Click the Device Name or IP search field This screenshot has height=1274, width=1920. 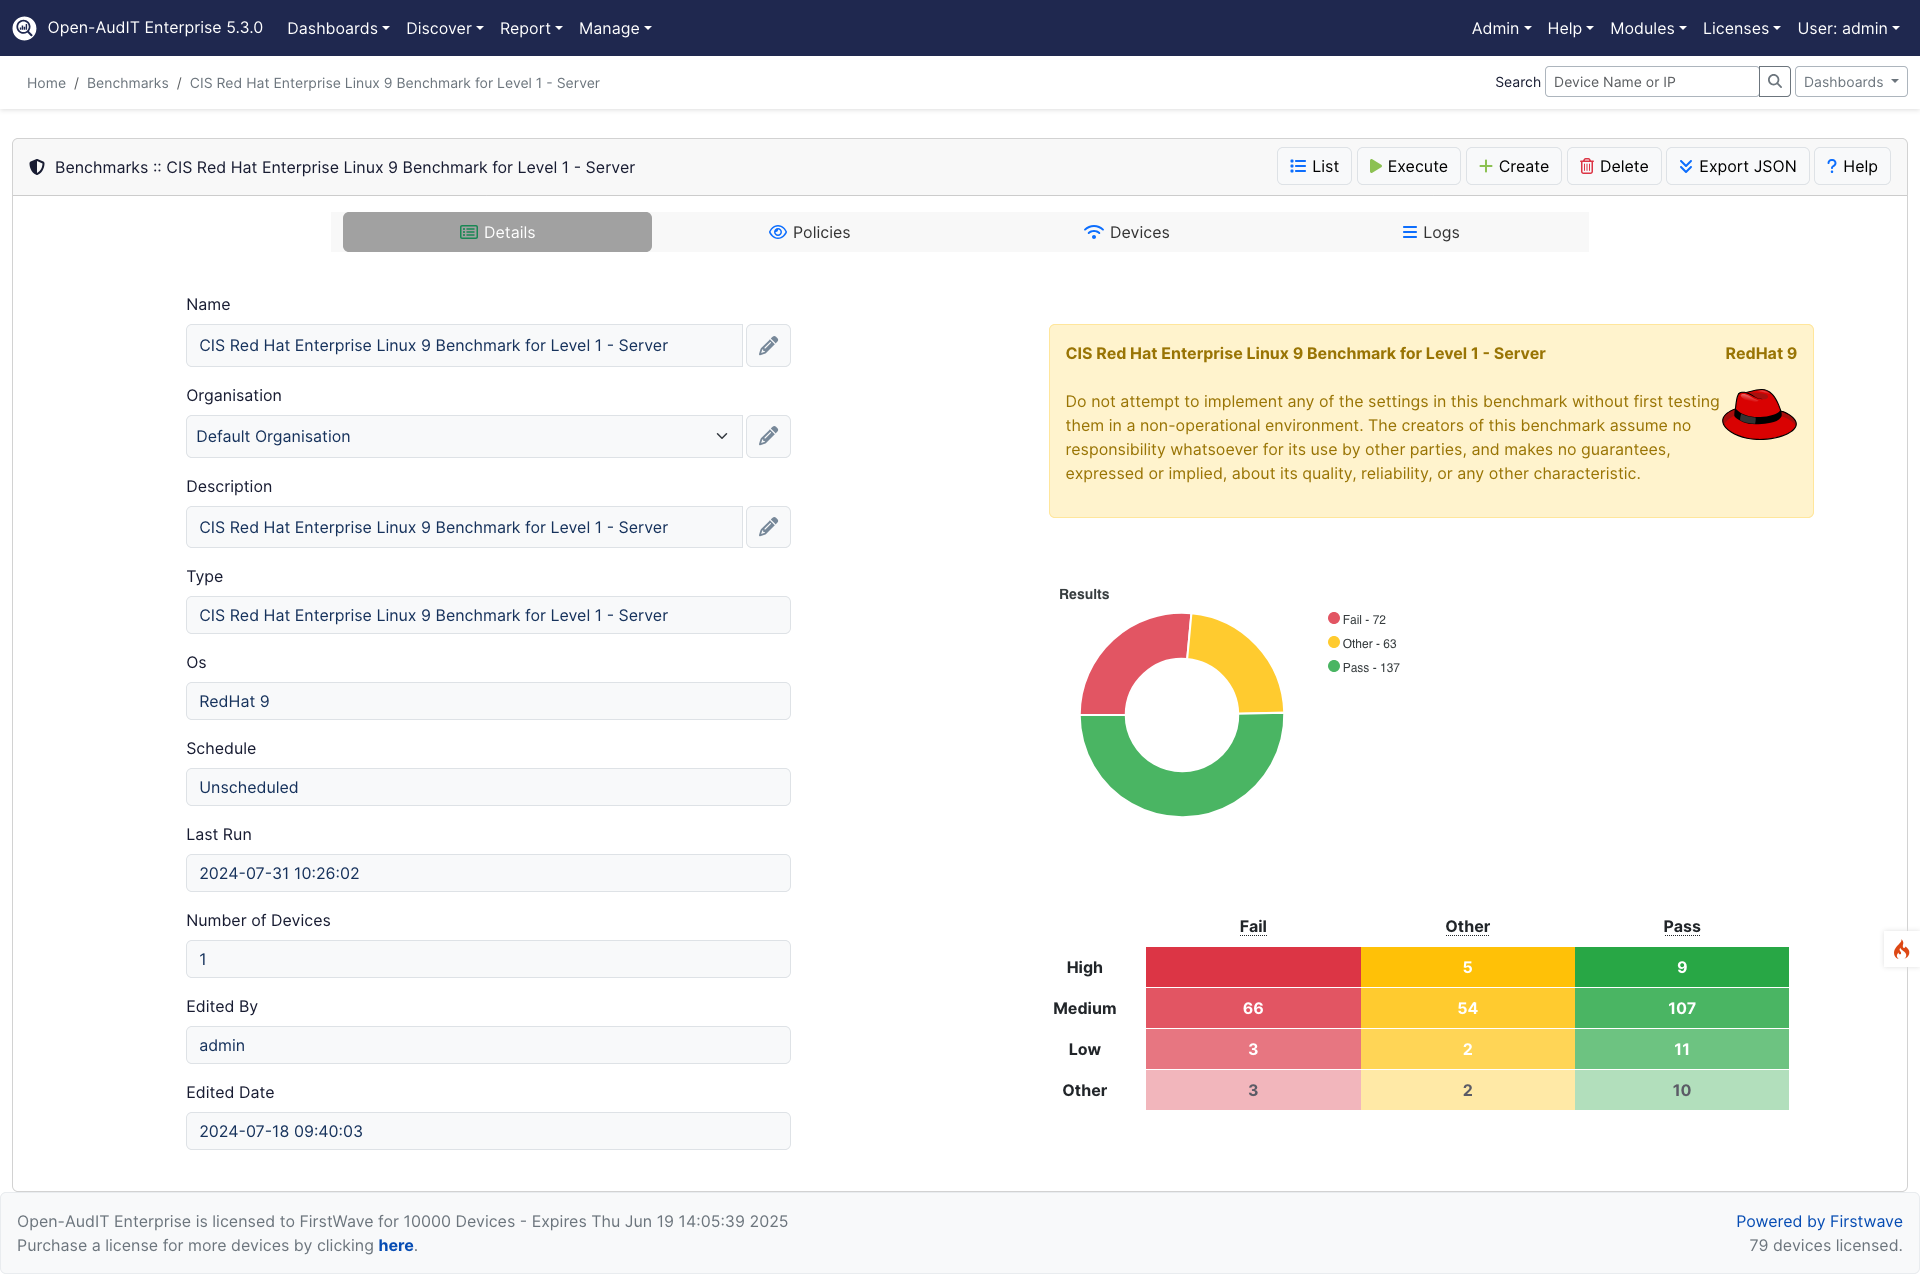(x=1650, y=81)
